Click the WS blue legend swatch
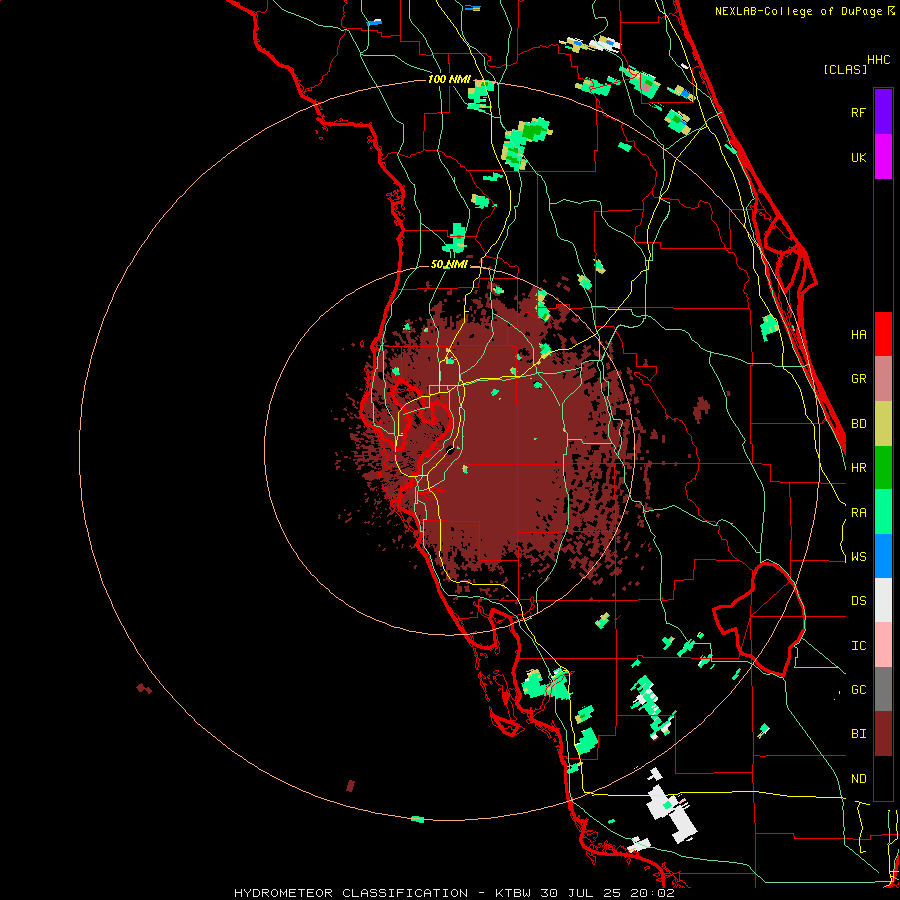Image resolution: width=900 pixels, height=900 pixels. point(883,556)
